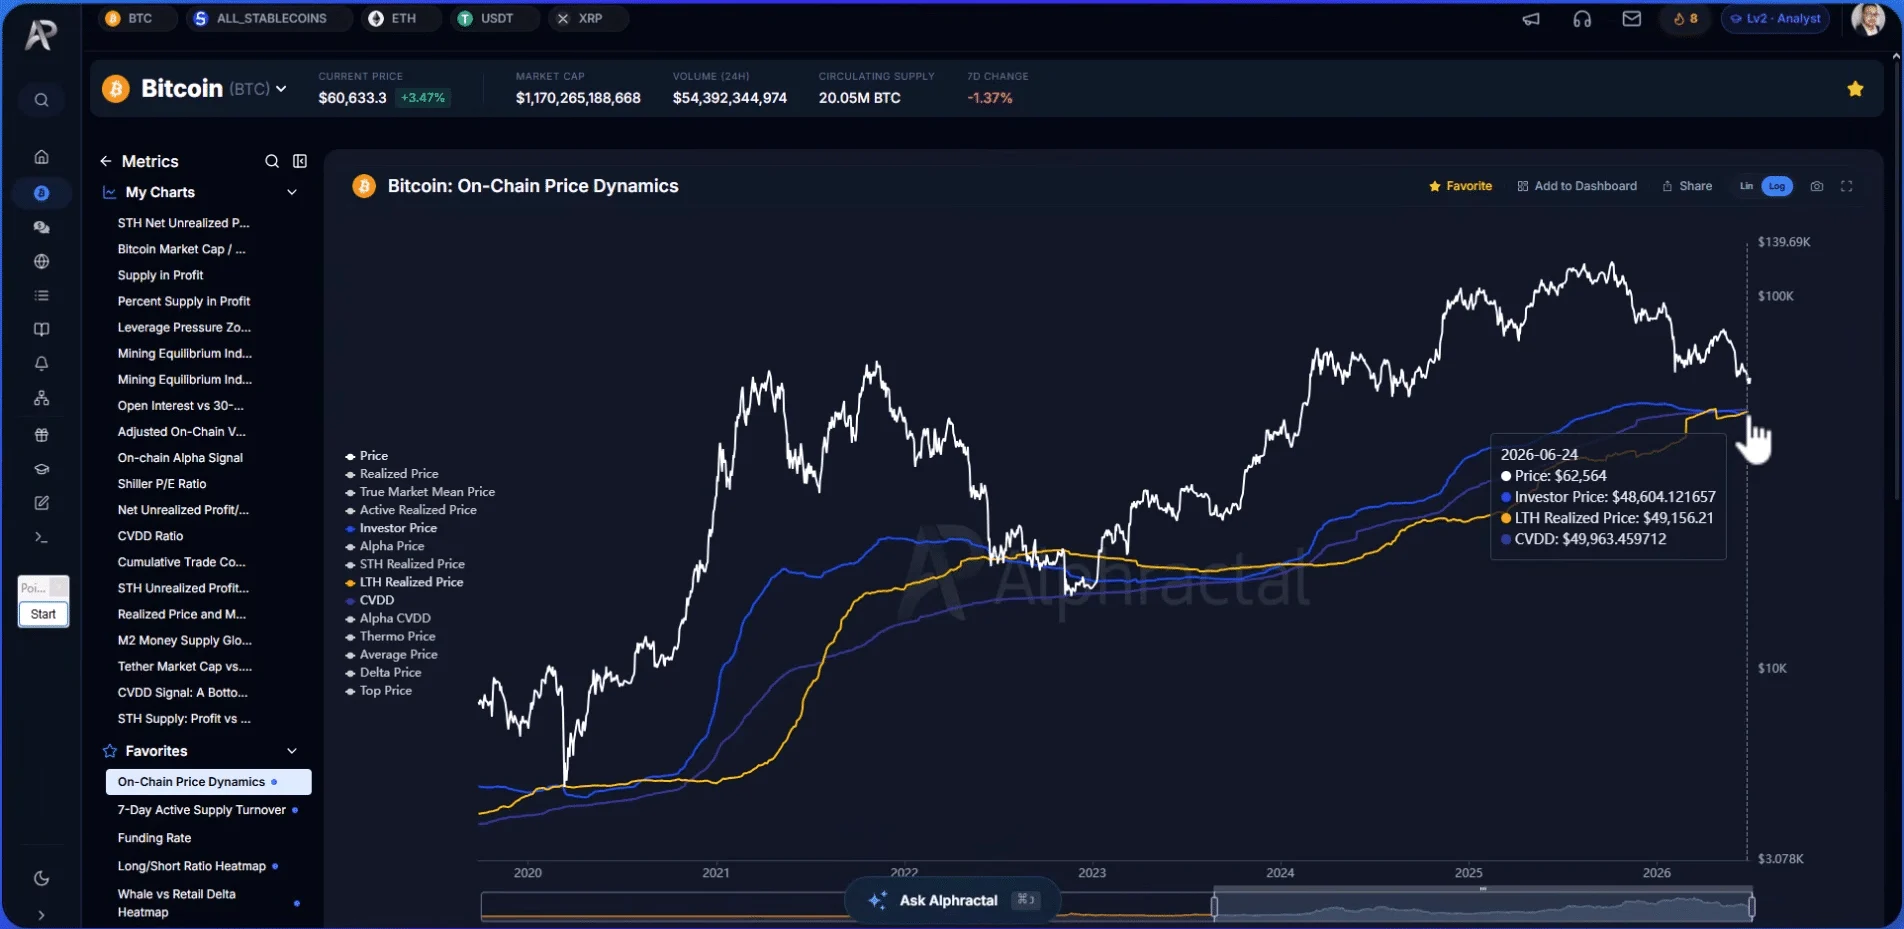Click the left handle of time range slider
The image size is (1904, 929).
[x=1214, y=906]
